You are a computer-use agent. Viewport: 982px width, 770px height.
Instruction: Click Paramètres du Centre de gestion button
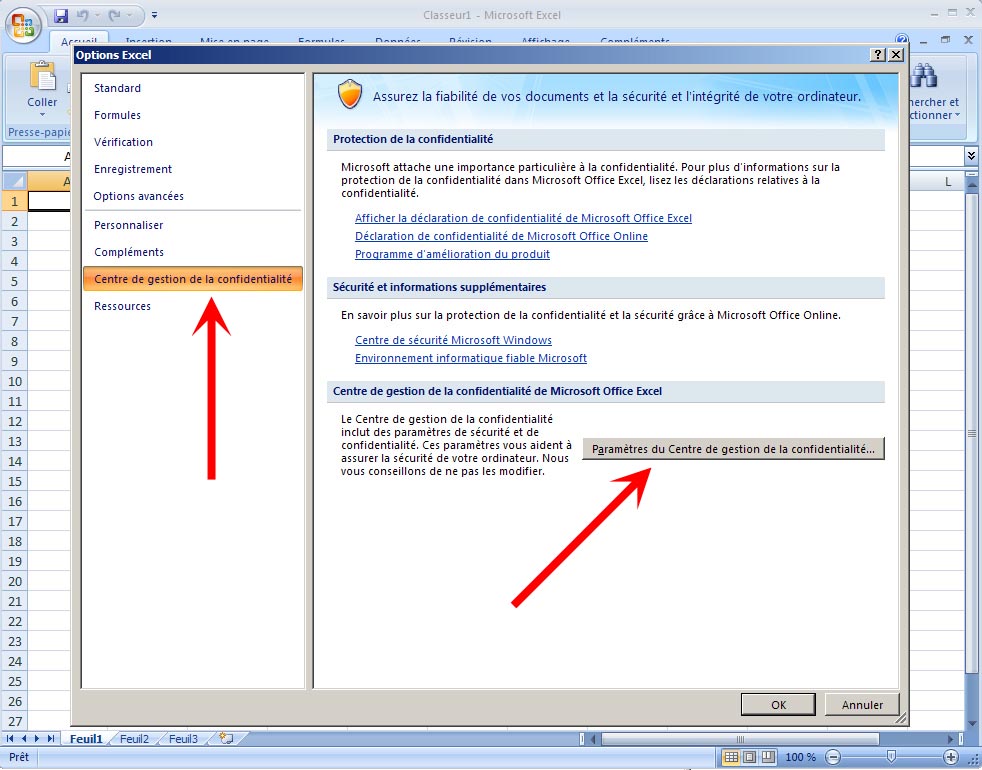point(733,449)
